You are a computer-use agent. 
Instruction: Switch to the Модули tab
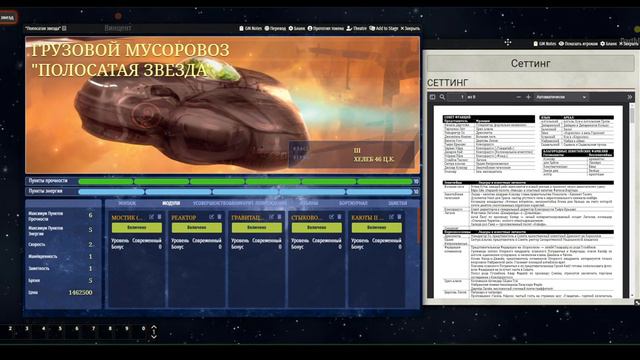click(171, 203)
